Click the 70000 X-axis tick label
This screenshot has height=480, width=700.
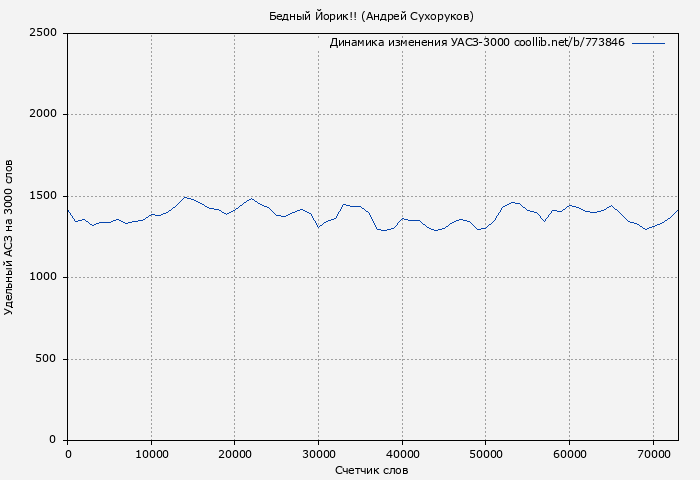653,455
